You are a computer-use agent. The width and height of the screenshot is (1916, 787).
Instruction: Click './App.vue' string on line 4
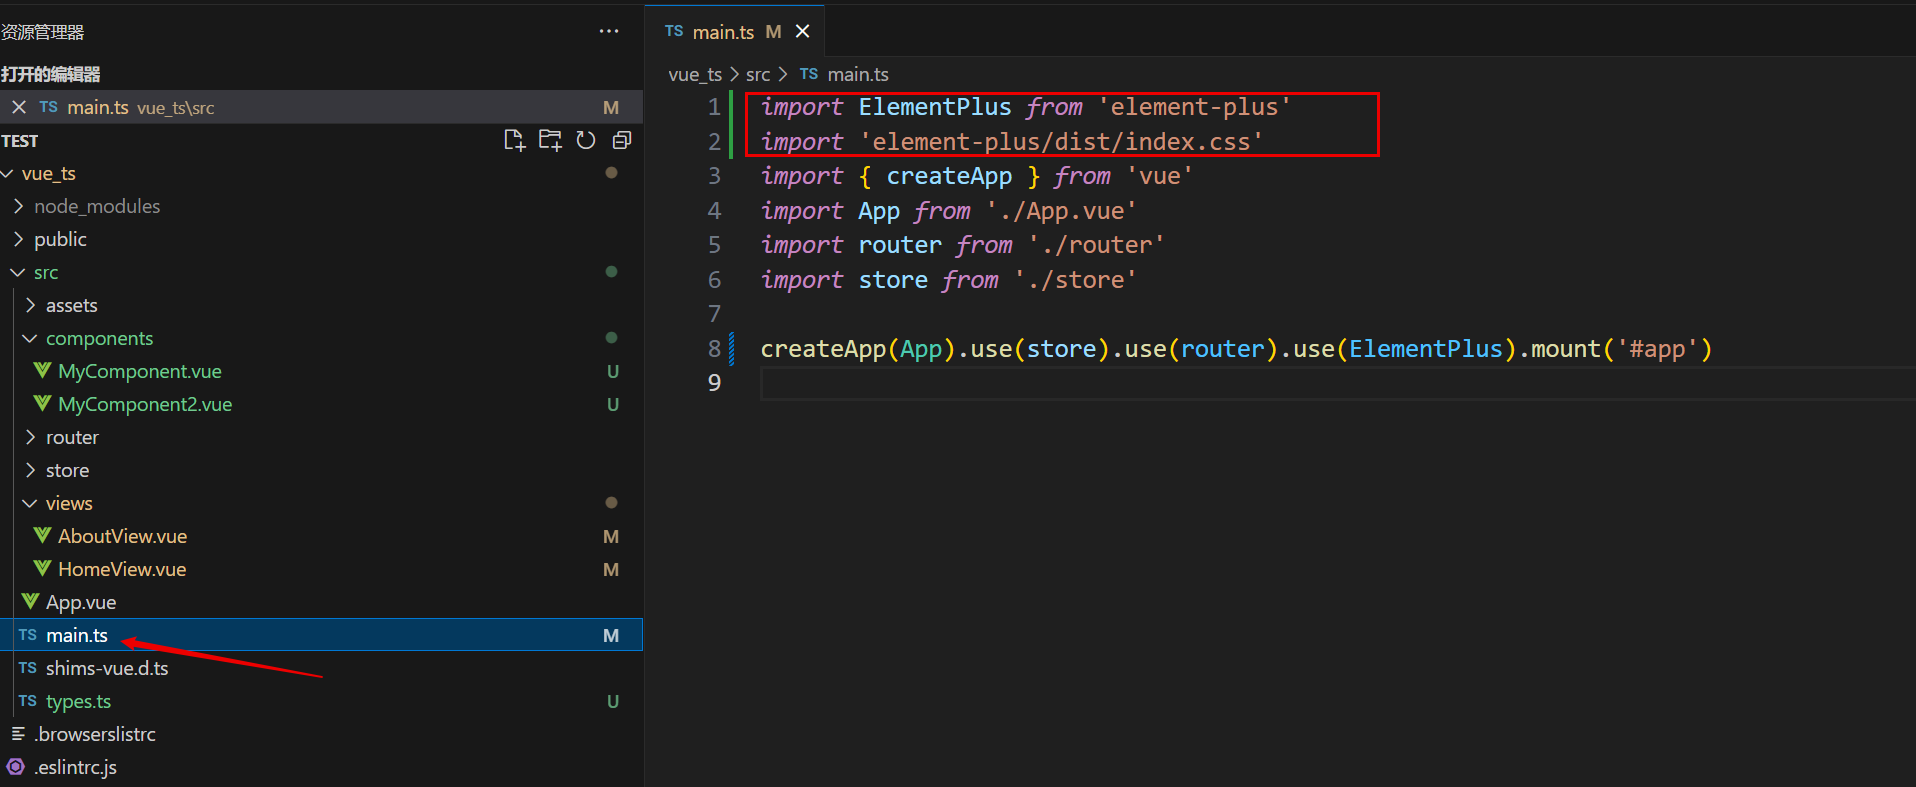1061,211
